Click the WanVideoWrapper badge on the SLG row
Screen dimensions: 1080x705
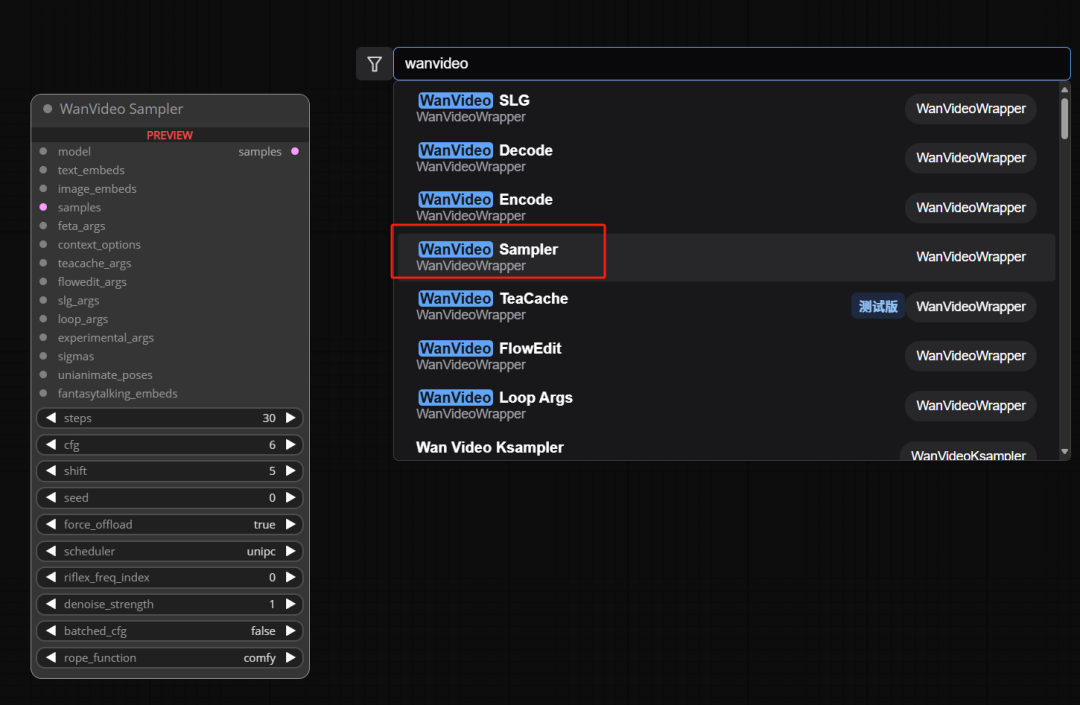(x=970, y=109)
